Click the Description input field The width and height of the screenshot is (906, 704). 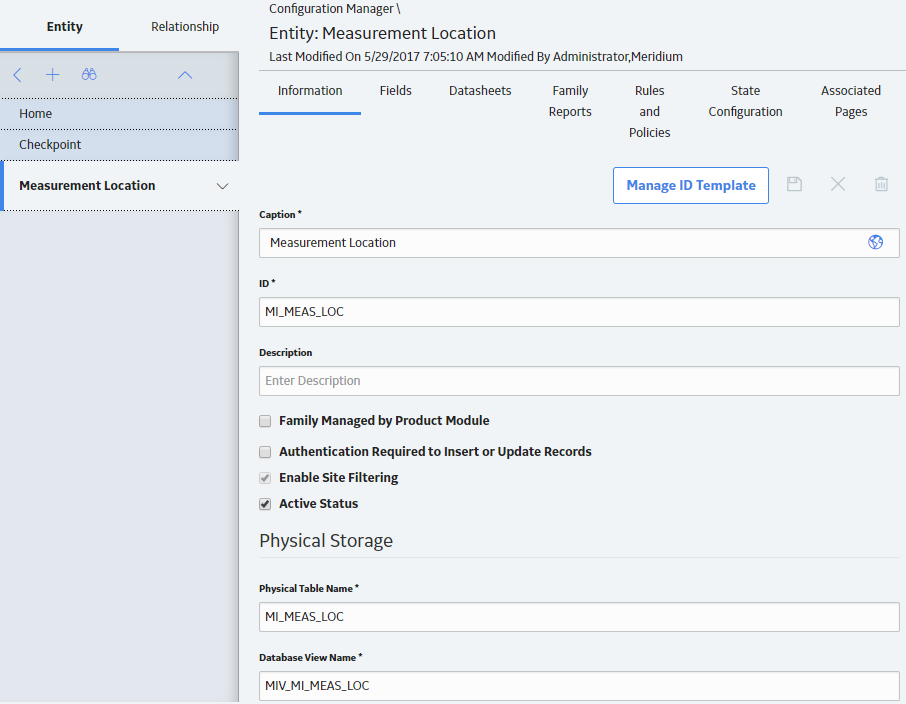click(x=579, y=381)
